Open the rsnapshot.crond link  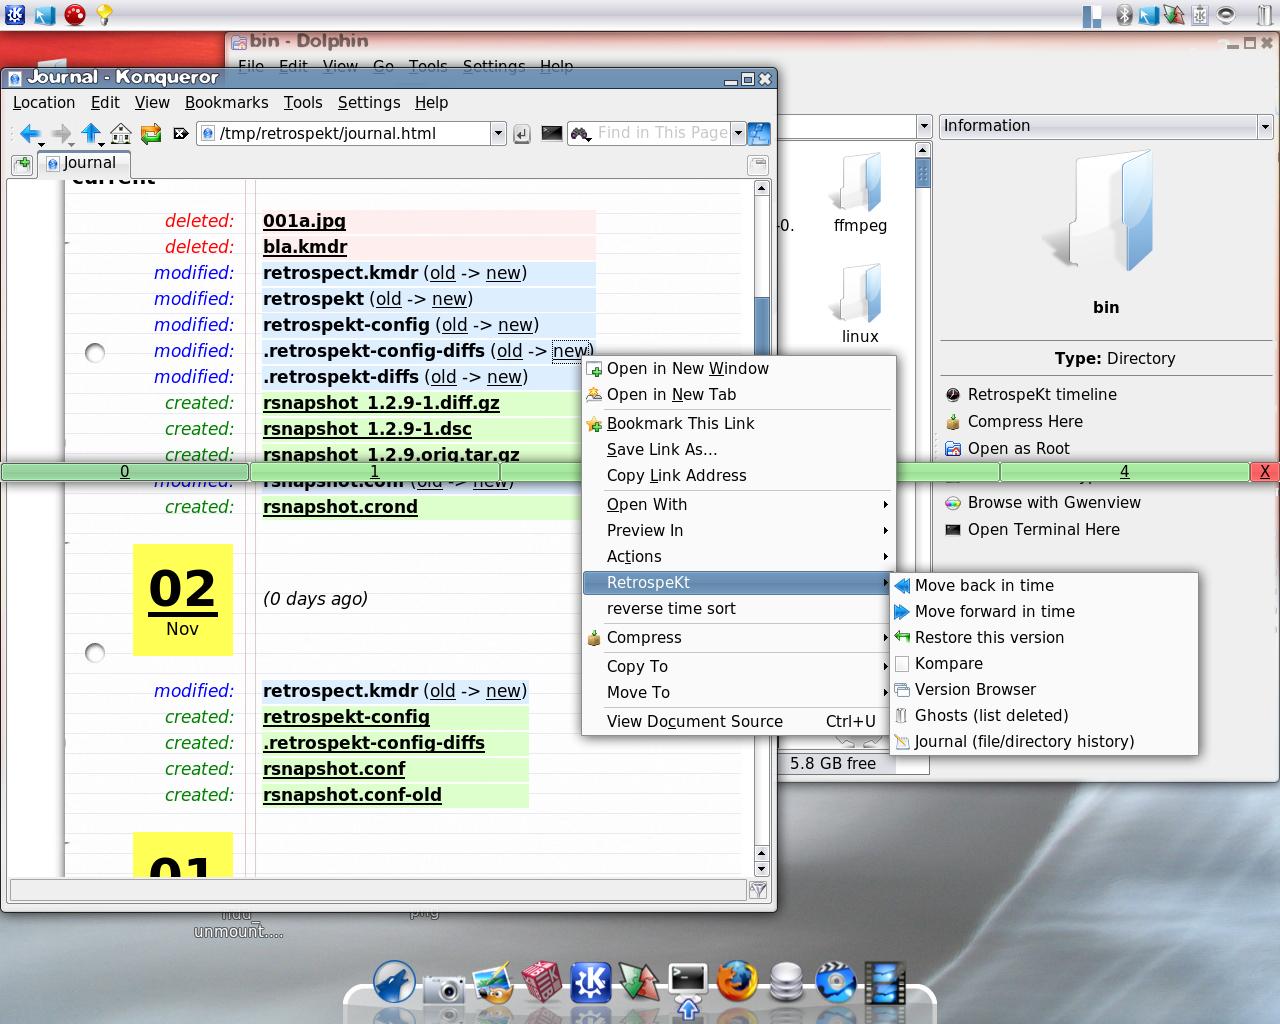pyautogui.click(x=340, y=507)
